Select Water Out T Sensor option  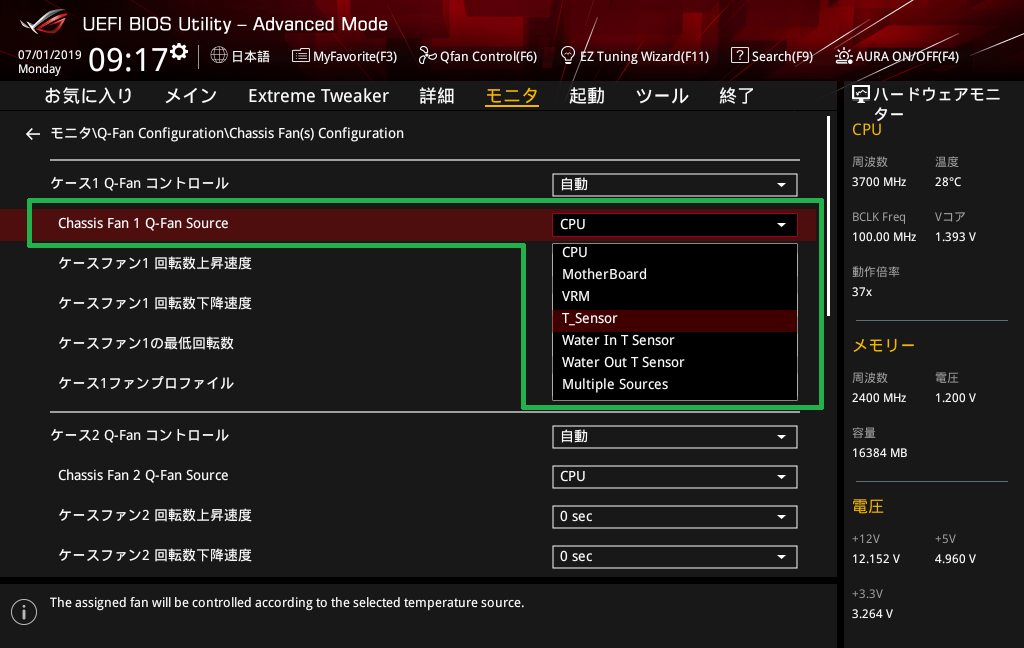(675, 363)
